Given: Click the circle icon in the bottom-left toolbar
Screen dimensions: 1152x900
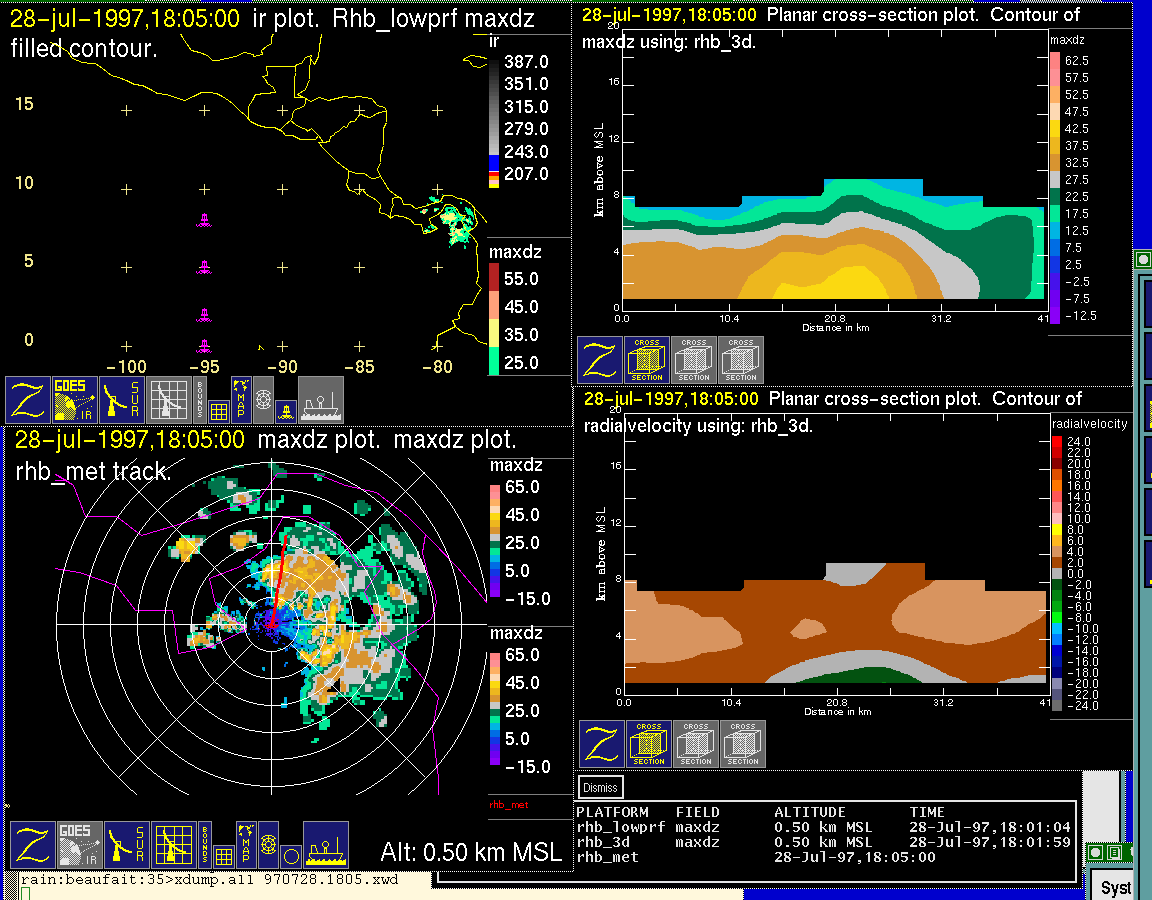Looking at the screenshot, I should (x=290, y=856).
